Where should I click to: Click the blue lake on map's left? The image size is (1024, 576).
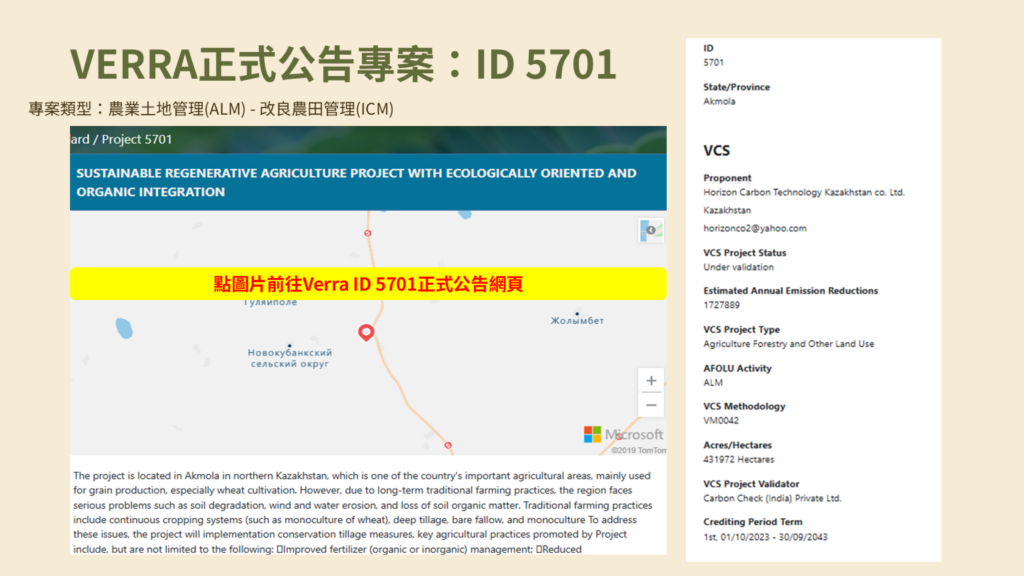(x=123, y=328)
